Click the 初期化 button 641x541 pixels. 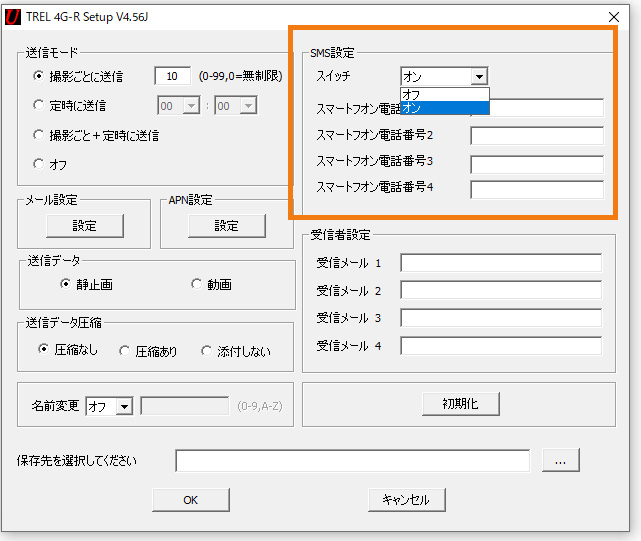(461, 404)
